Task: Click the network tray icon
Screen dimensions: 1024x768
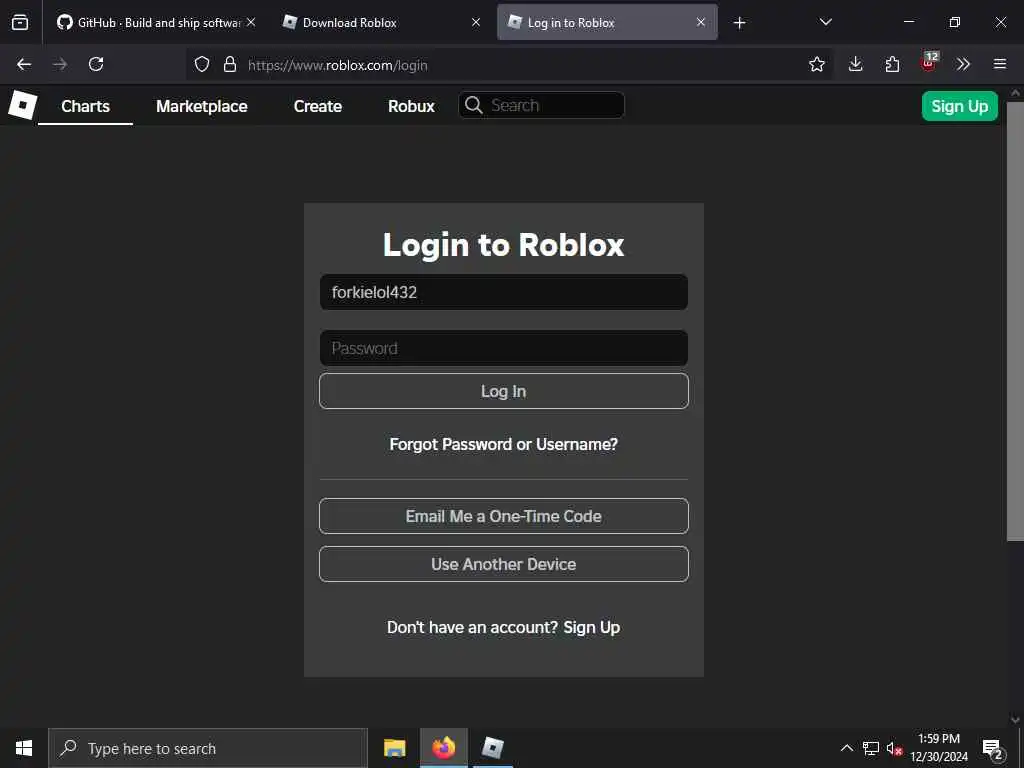Action: point(871,748)
